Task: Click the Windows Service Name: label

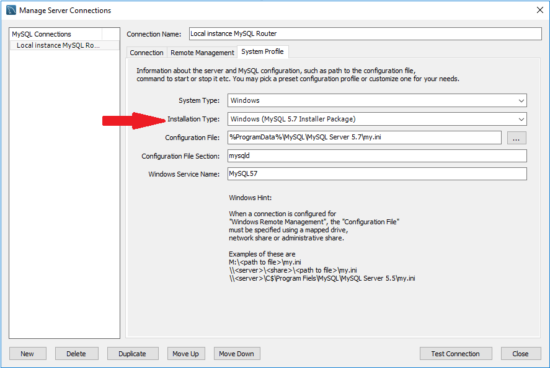Action: tap(184, 174)
